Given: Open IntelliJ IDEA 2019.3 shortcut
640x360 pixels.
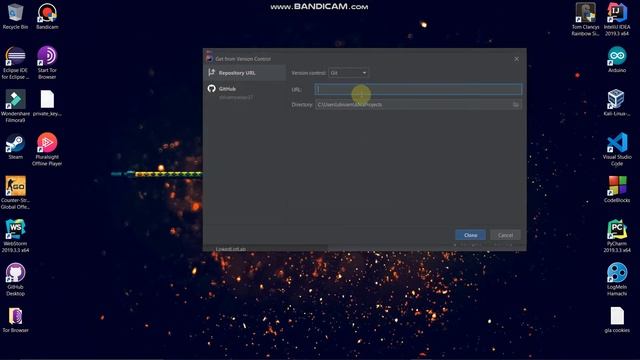Looking at the screenshot, I should 617,19.
